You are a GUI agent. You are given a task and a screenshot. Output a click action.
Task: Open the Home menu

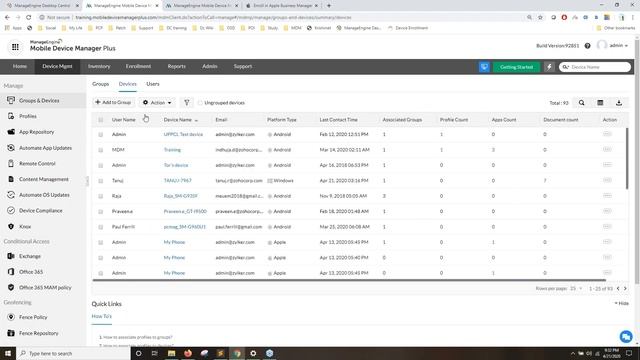point(20,66)
